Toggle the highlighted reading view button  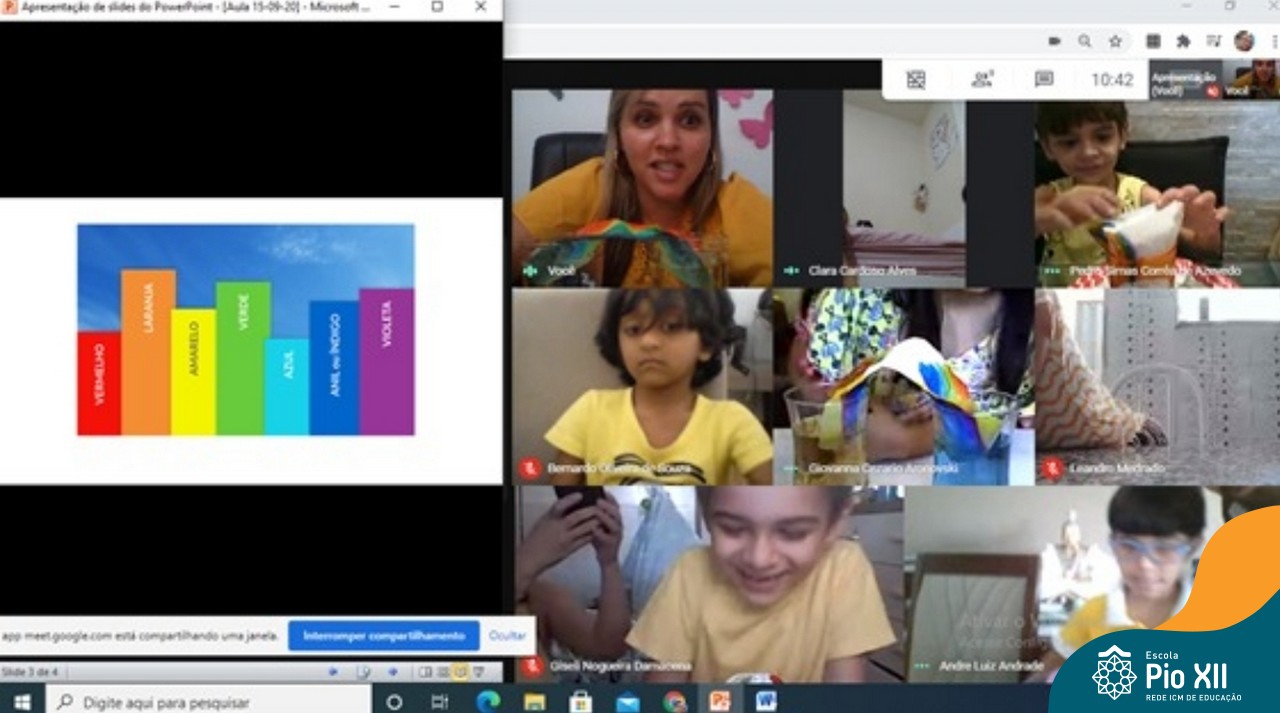click(x=460, y=672)
